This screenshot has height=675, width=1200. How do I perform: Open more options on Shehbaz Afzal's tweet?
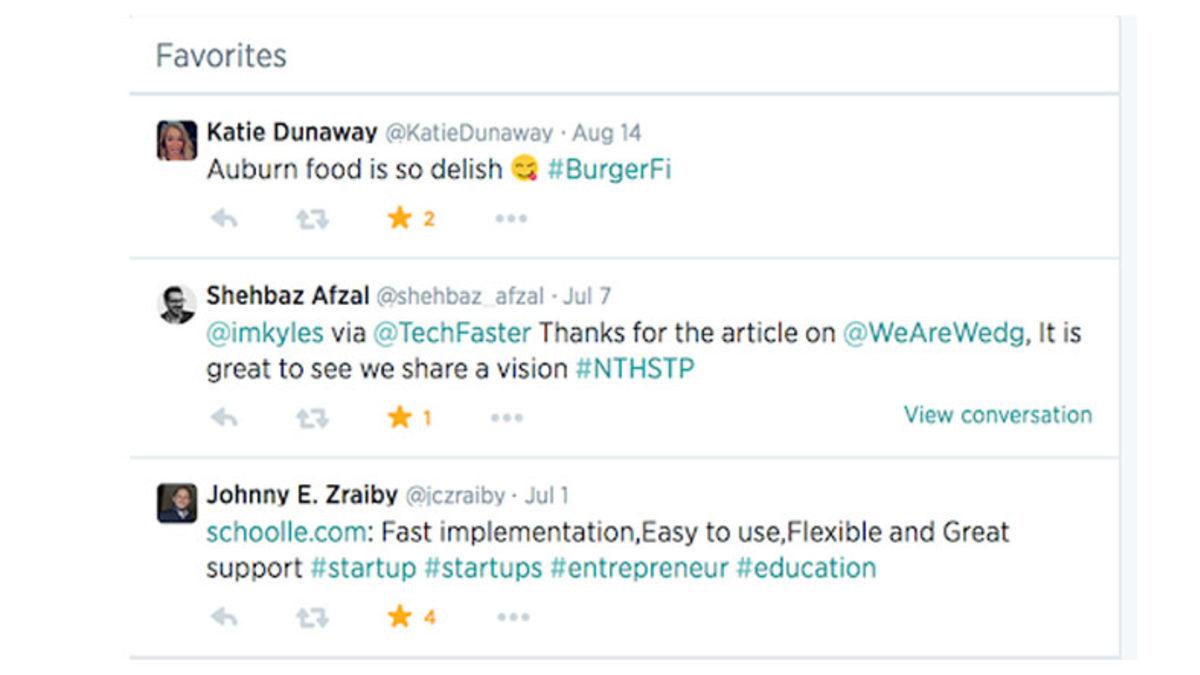point(507,418)
